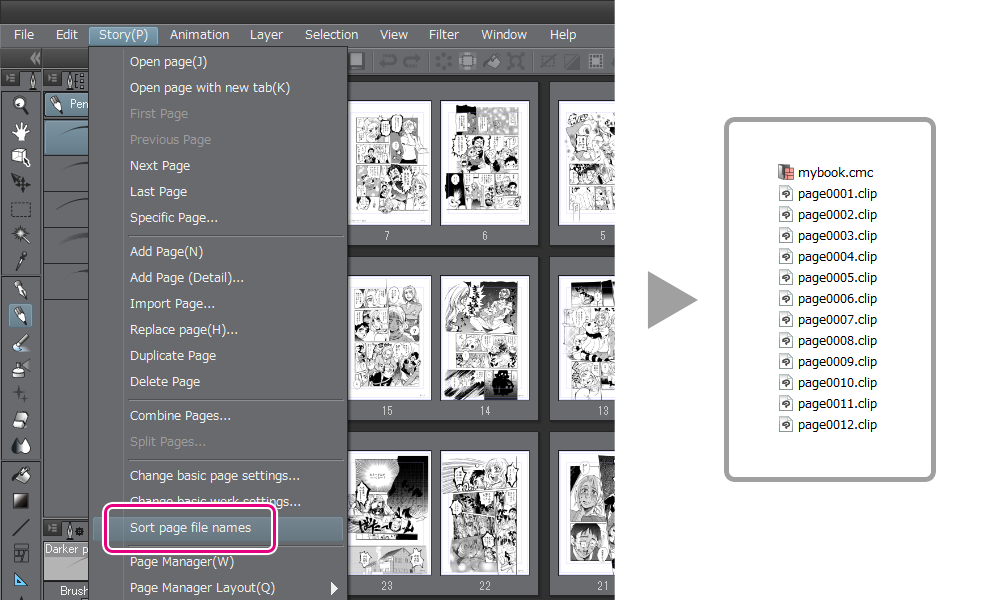The height and width of the screenshot is (600, 1000).
Task: Expand the Page Manager Layout(Q) submenu
Action: click(x=334, y=588)
